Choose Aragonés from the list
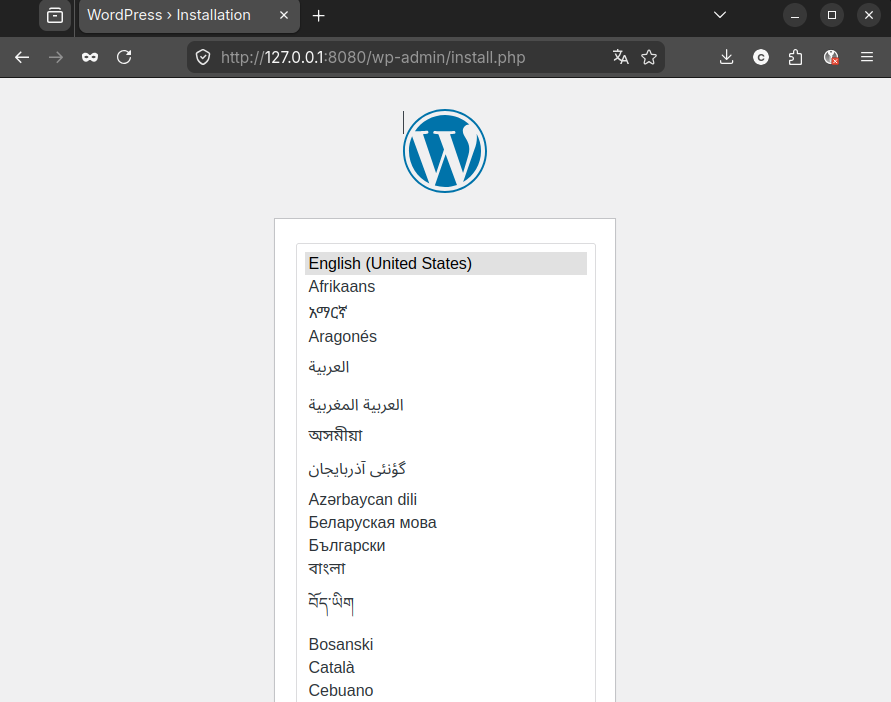This screenshot has height=702, width=891. pos(446,337)
